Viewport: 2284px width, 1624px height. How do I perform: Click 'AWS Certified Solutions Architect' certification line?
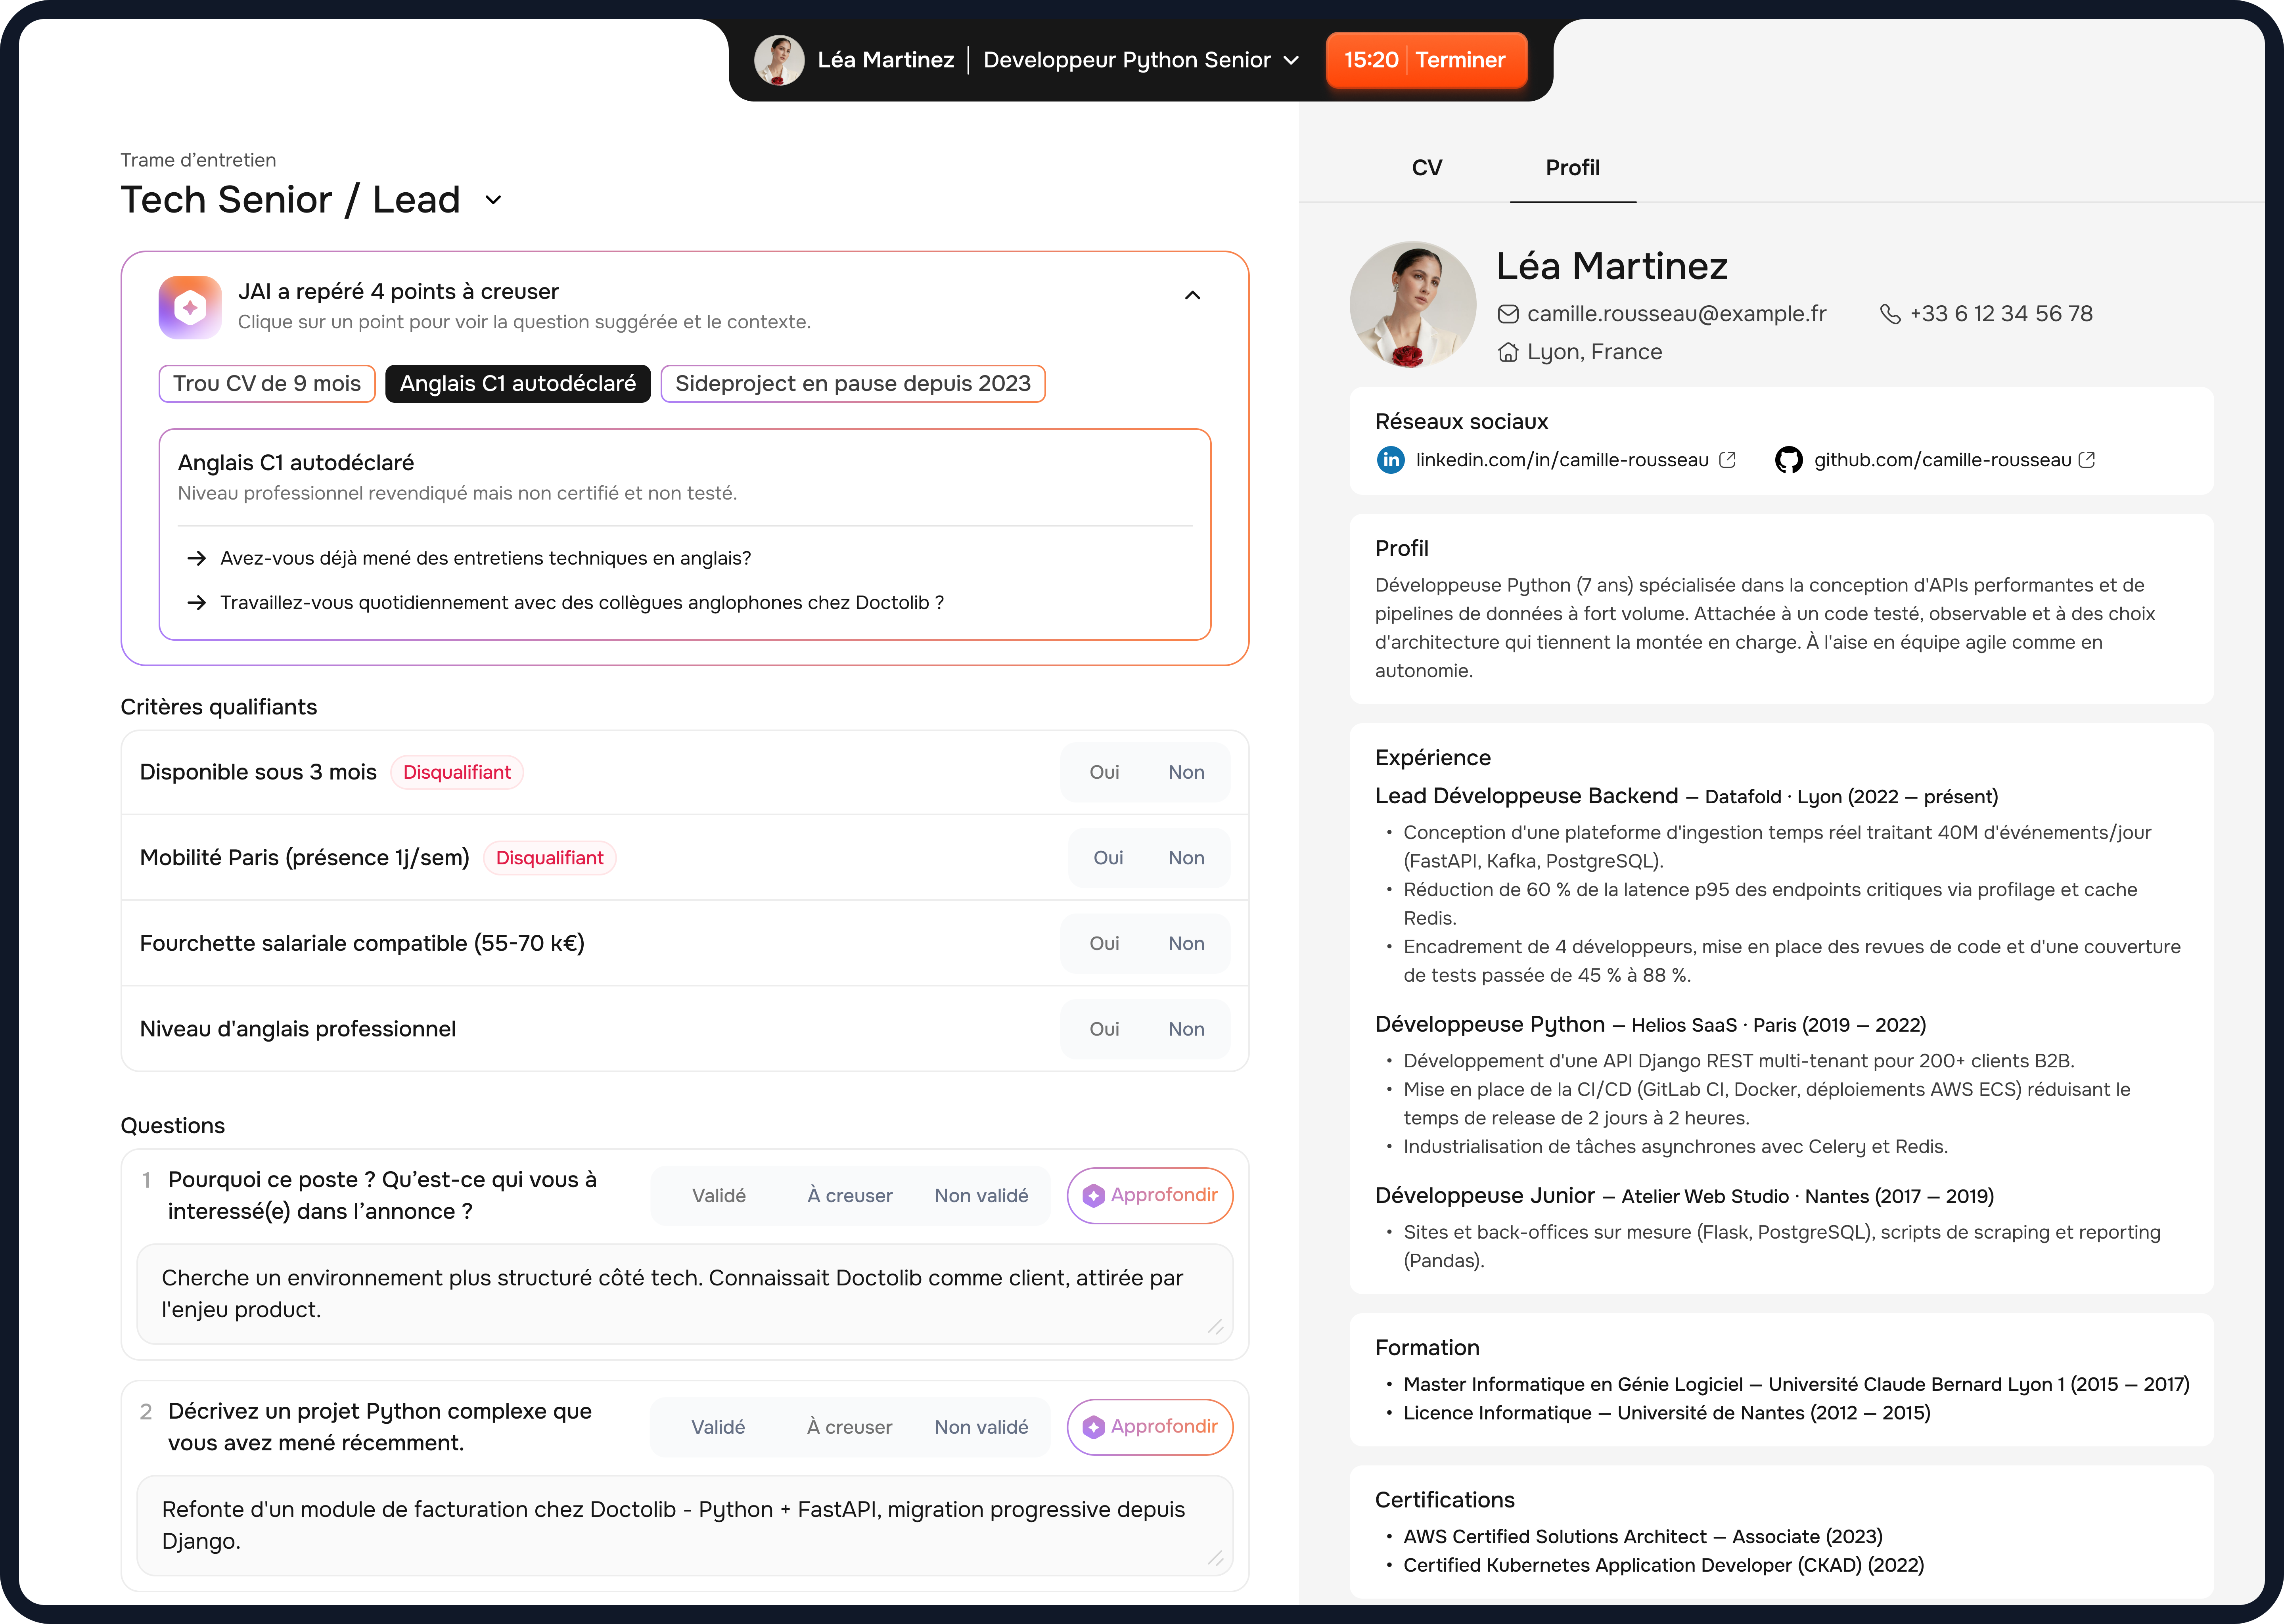pyautogui.click(x=1643, y=1537)
